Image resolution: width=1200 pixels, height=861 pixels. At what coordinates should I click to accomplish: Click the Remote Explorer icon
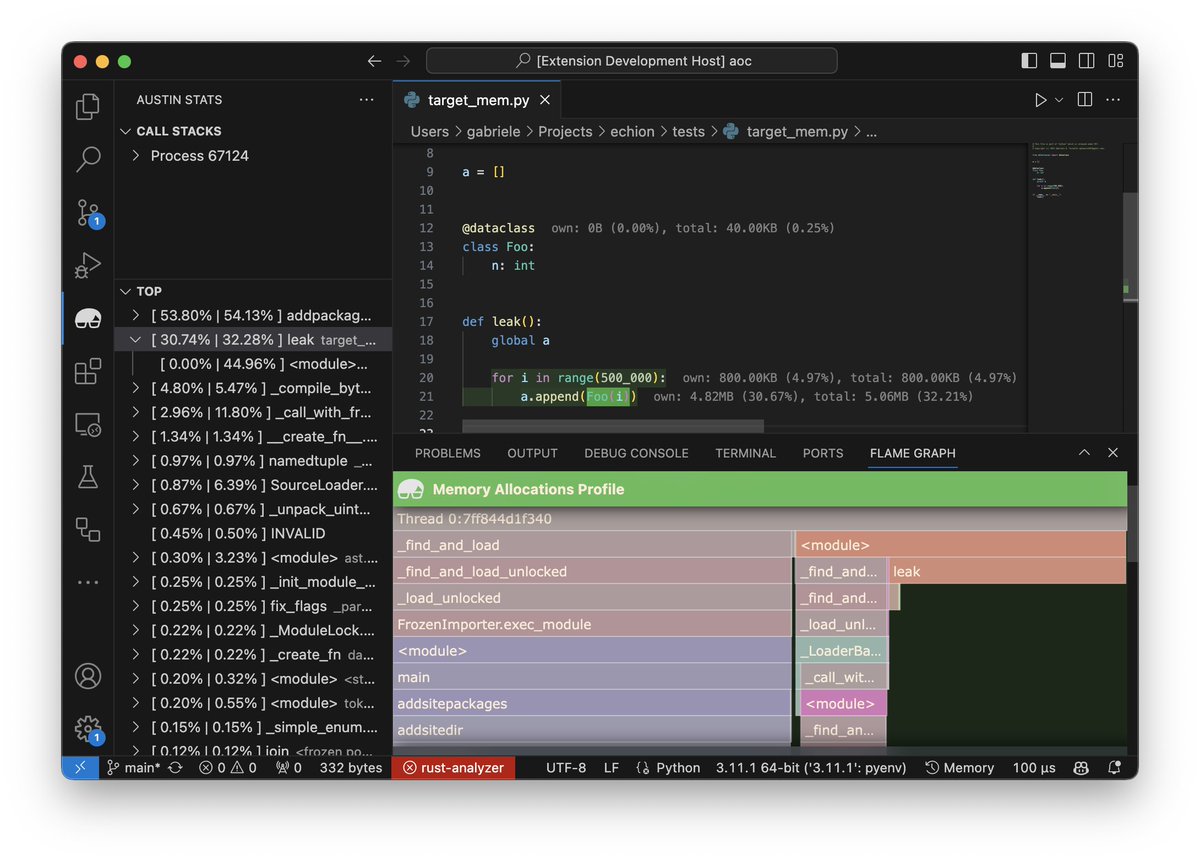pyautogui.click(x=88, y=424)
